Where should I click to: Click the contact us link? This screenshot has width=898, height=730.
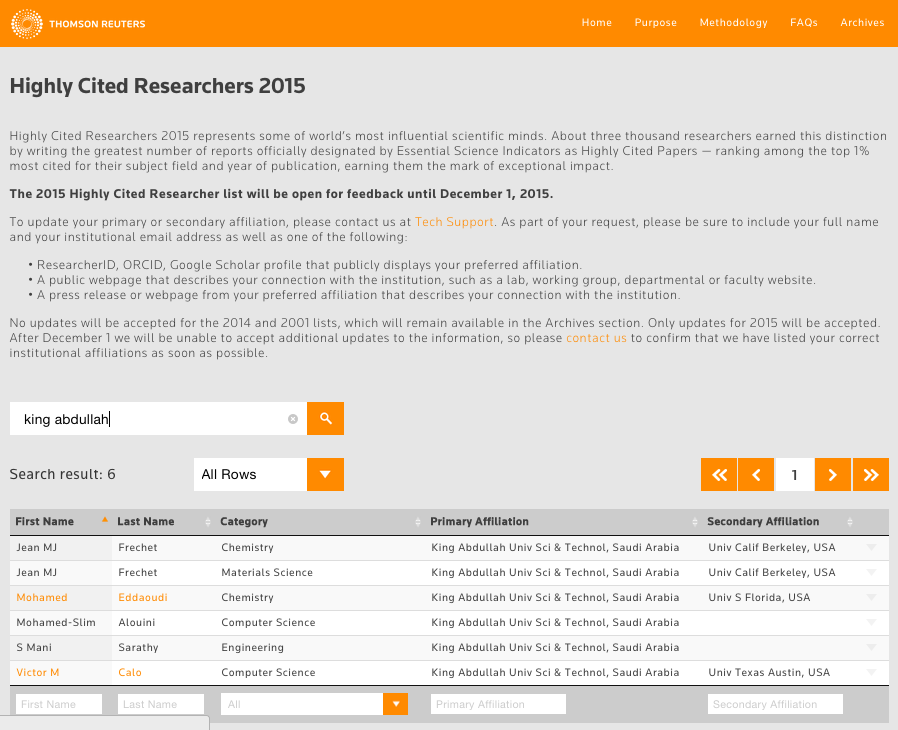596,338
